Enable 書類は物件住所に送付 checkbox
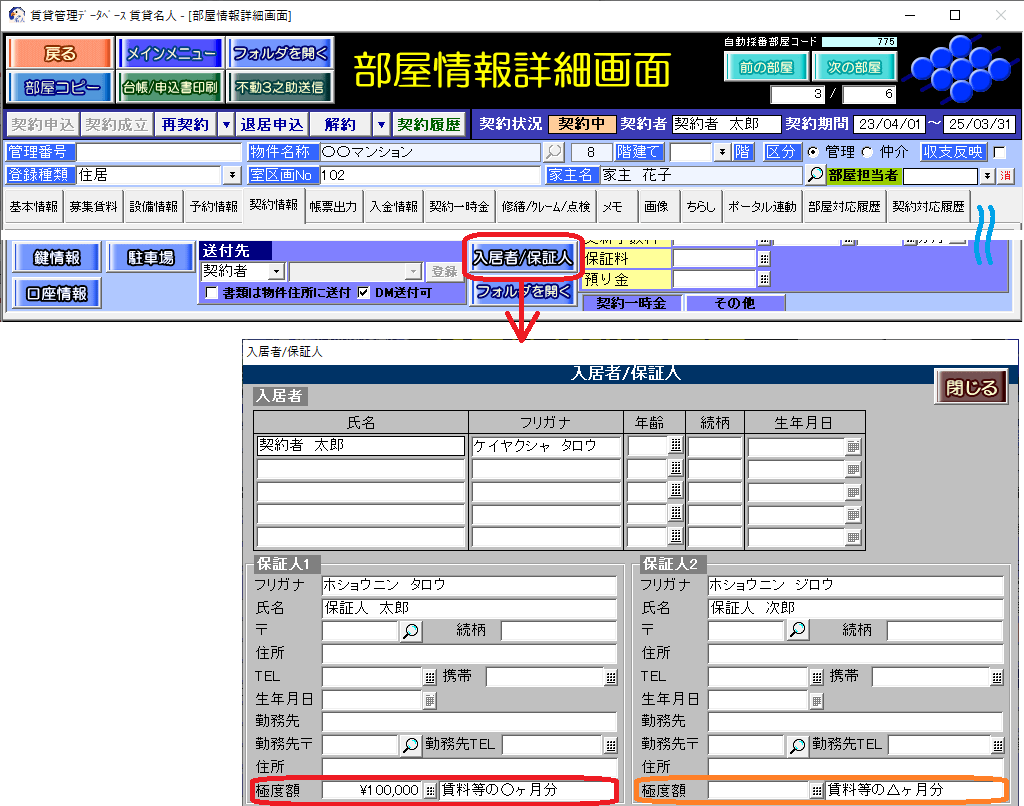Image resolution: width=1024 pixels, height=806 pixels. tap(211, 293)
